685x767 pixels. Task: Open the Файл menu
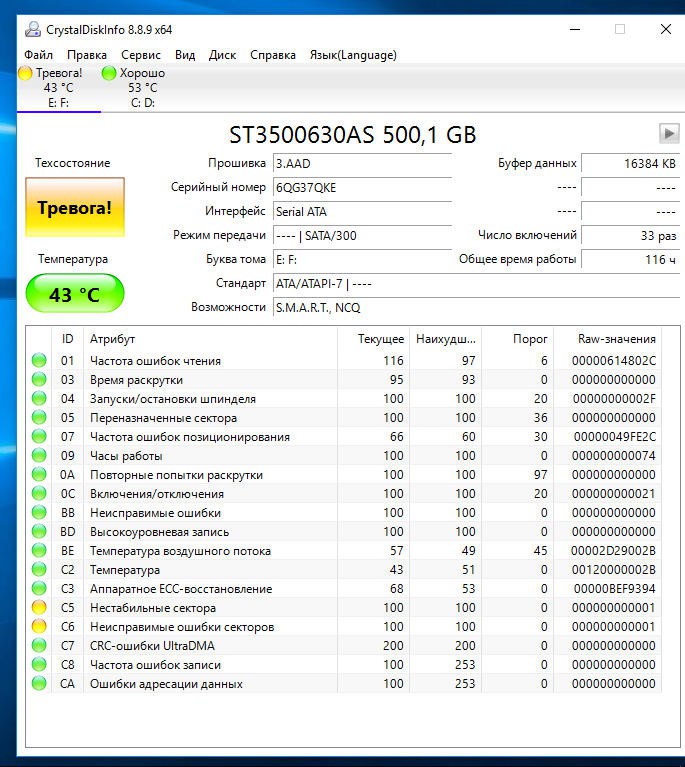point(38,55)
